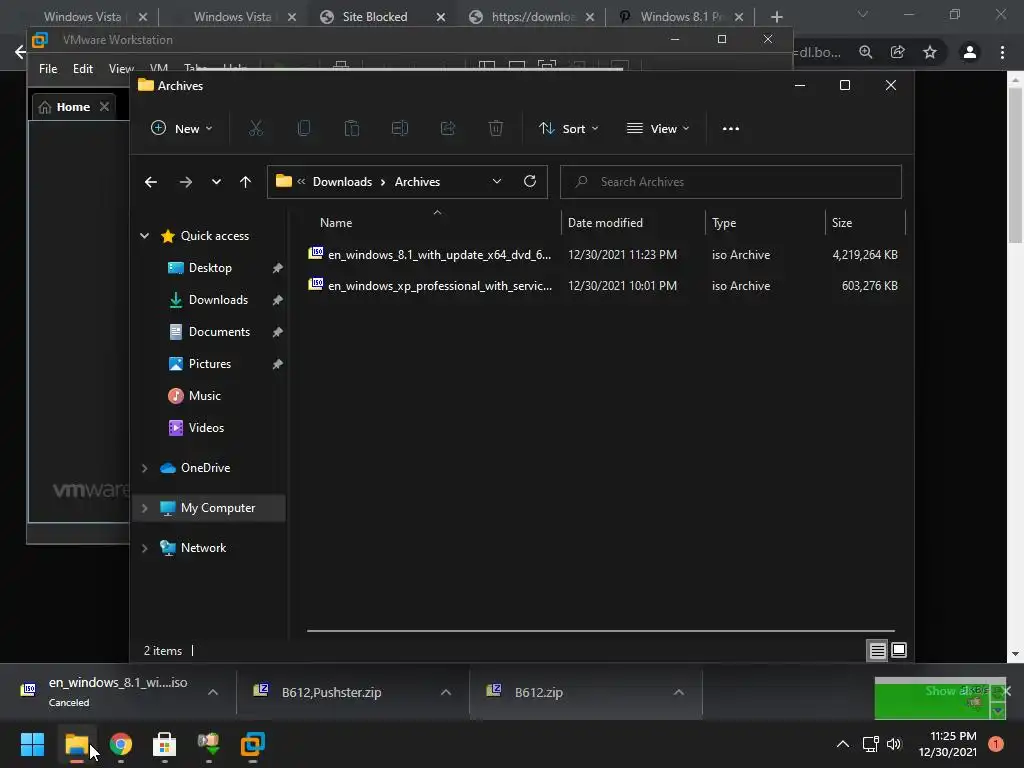This screenshot has width=1024, height=768.
Task: Open the See more ellipsis menu
Action: coord(731,129)
